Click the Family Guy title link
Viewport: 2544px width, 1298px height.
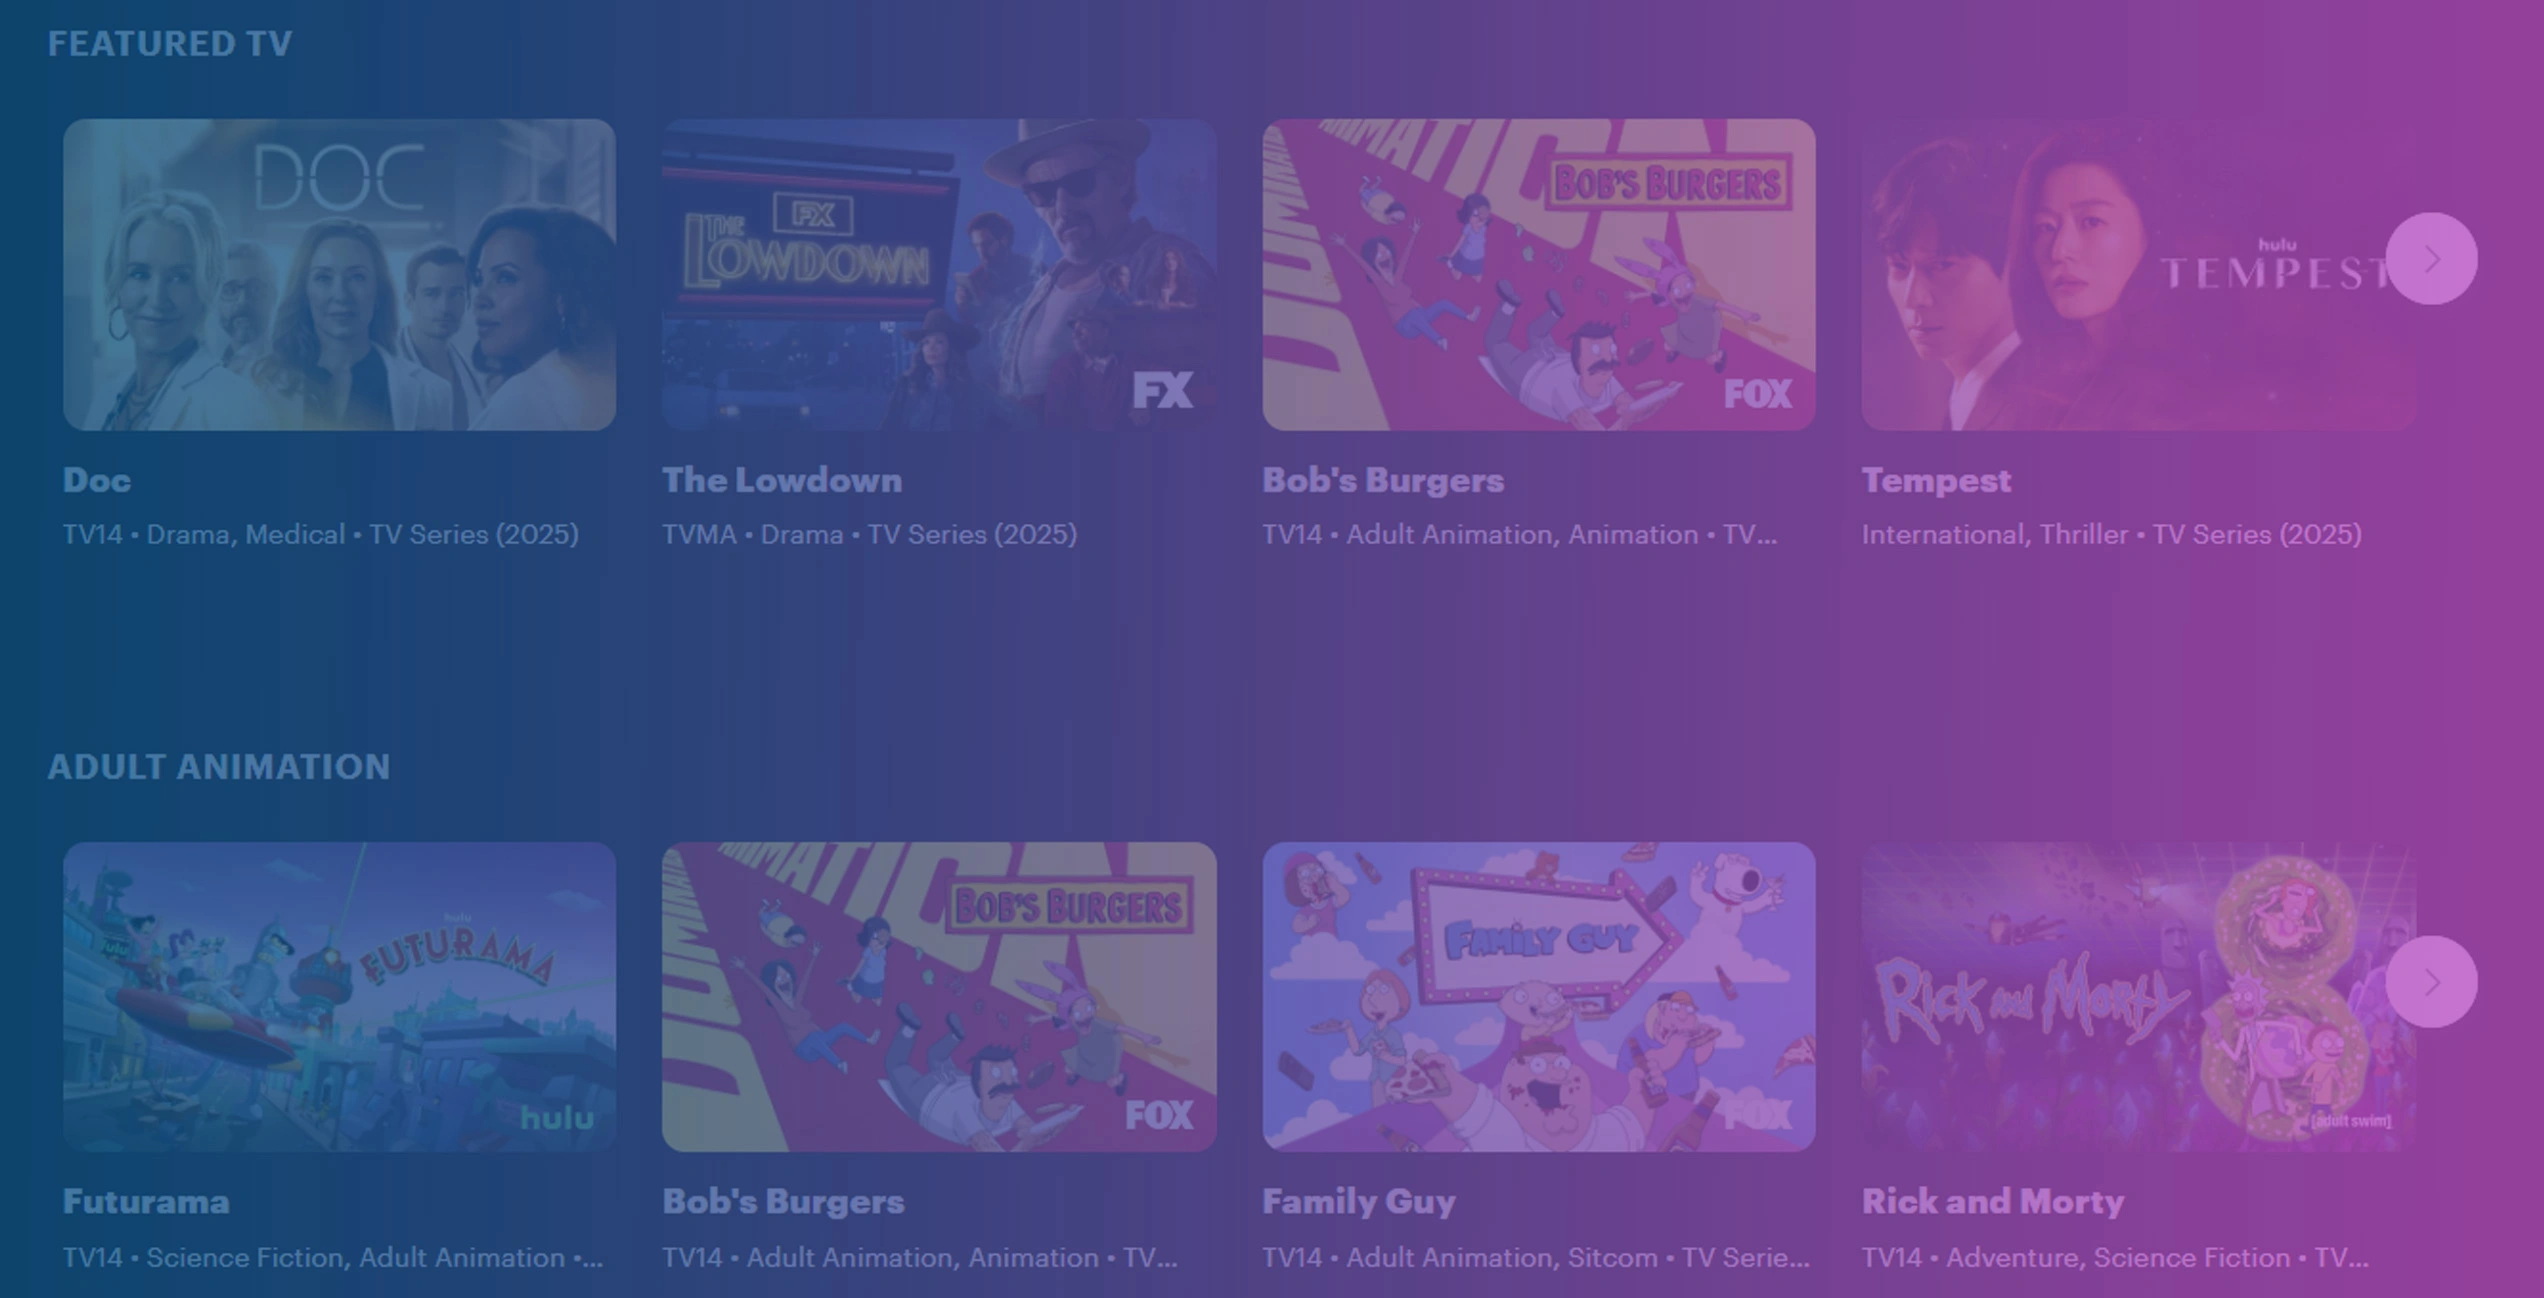point(1359,1202)
